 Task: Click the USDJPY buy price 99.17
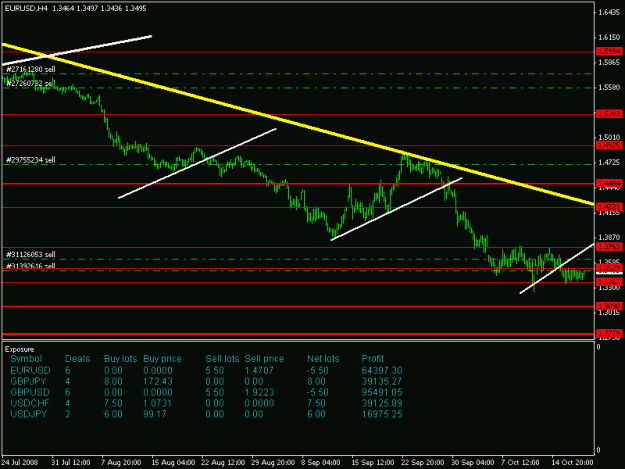155,414
